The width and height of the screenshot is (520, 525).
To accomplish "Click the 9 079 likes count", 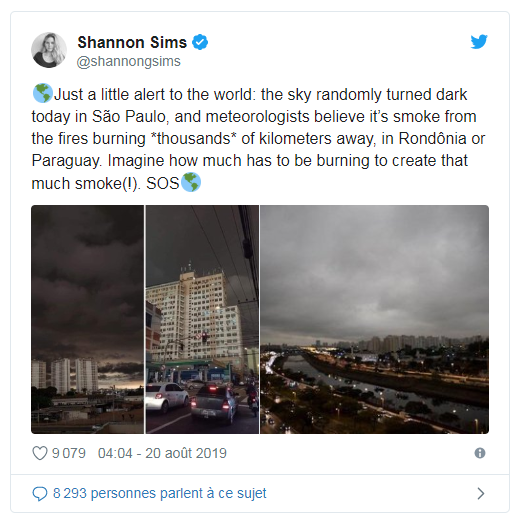I will tap(69, 453).
